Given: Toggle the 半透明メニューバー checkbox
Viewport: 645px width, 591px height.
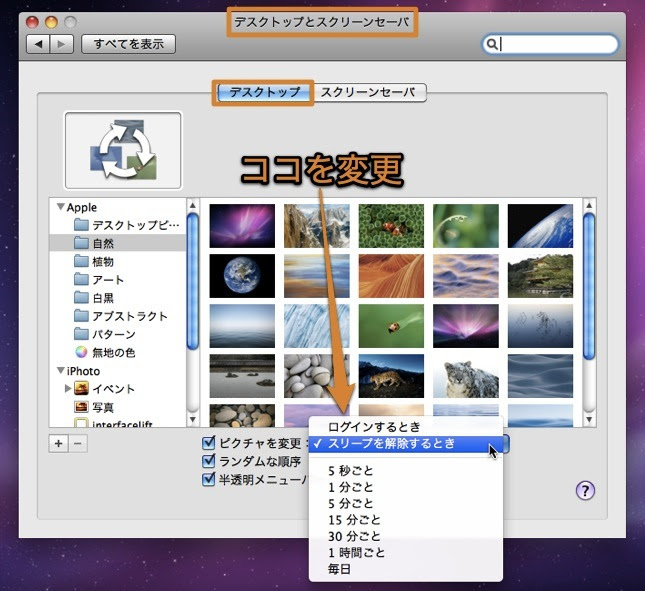Looking at the screenshot, I should click(x=209, y=479).
